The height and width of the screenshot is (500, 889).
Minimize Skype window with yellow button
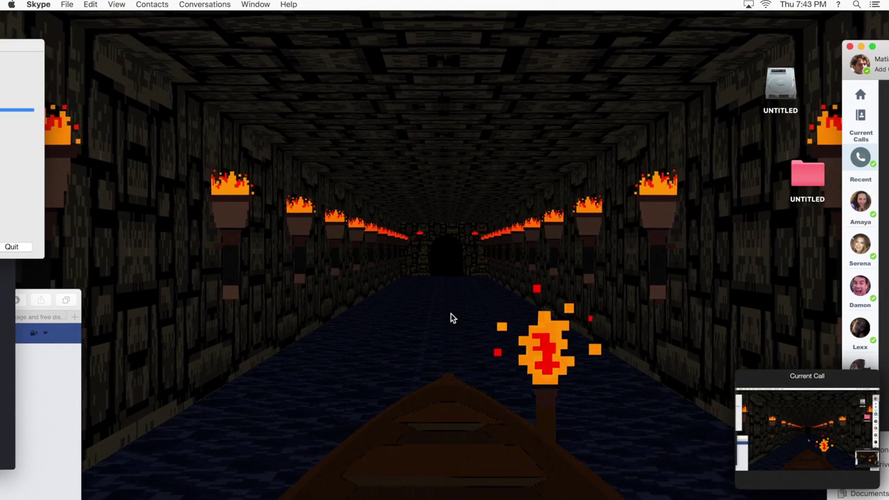tap(861, 46)
